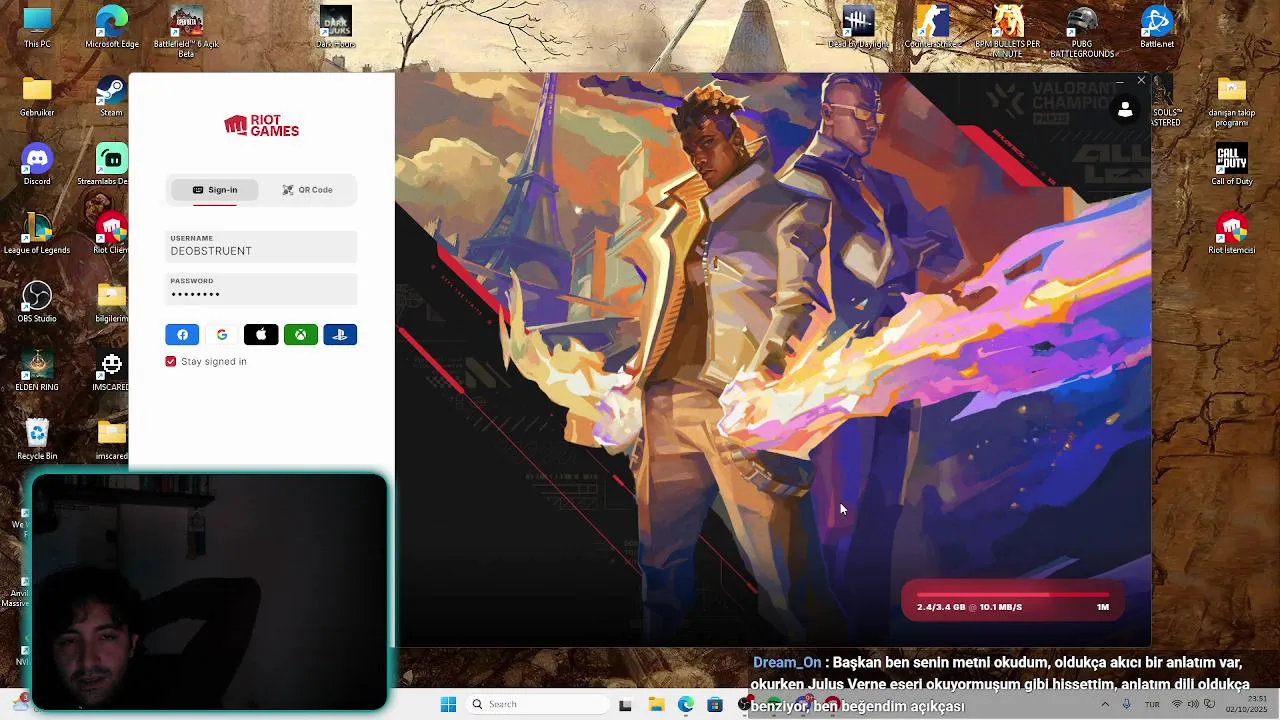Screen dimensions: 1280x720
Task: Open Counter-Strike 2 shortcut
Action: pos(932,27)
